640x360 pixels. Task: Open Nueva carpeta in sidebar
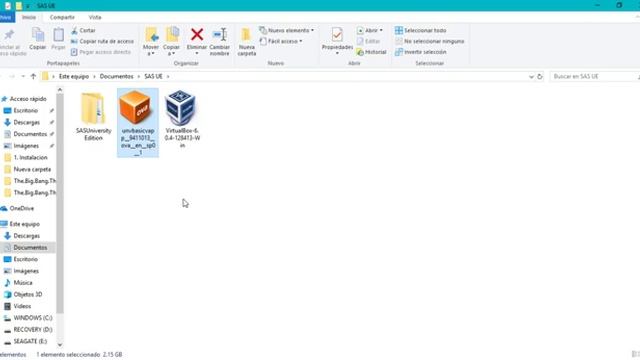click(32, 169)
